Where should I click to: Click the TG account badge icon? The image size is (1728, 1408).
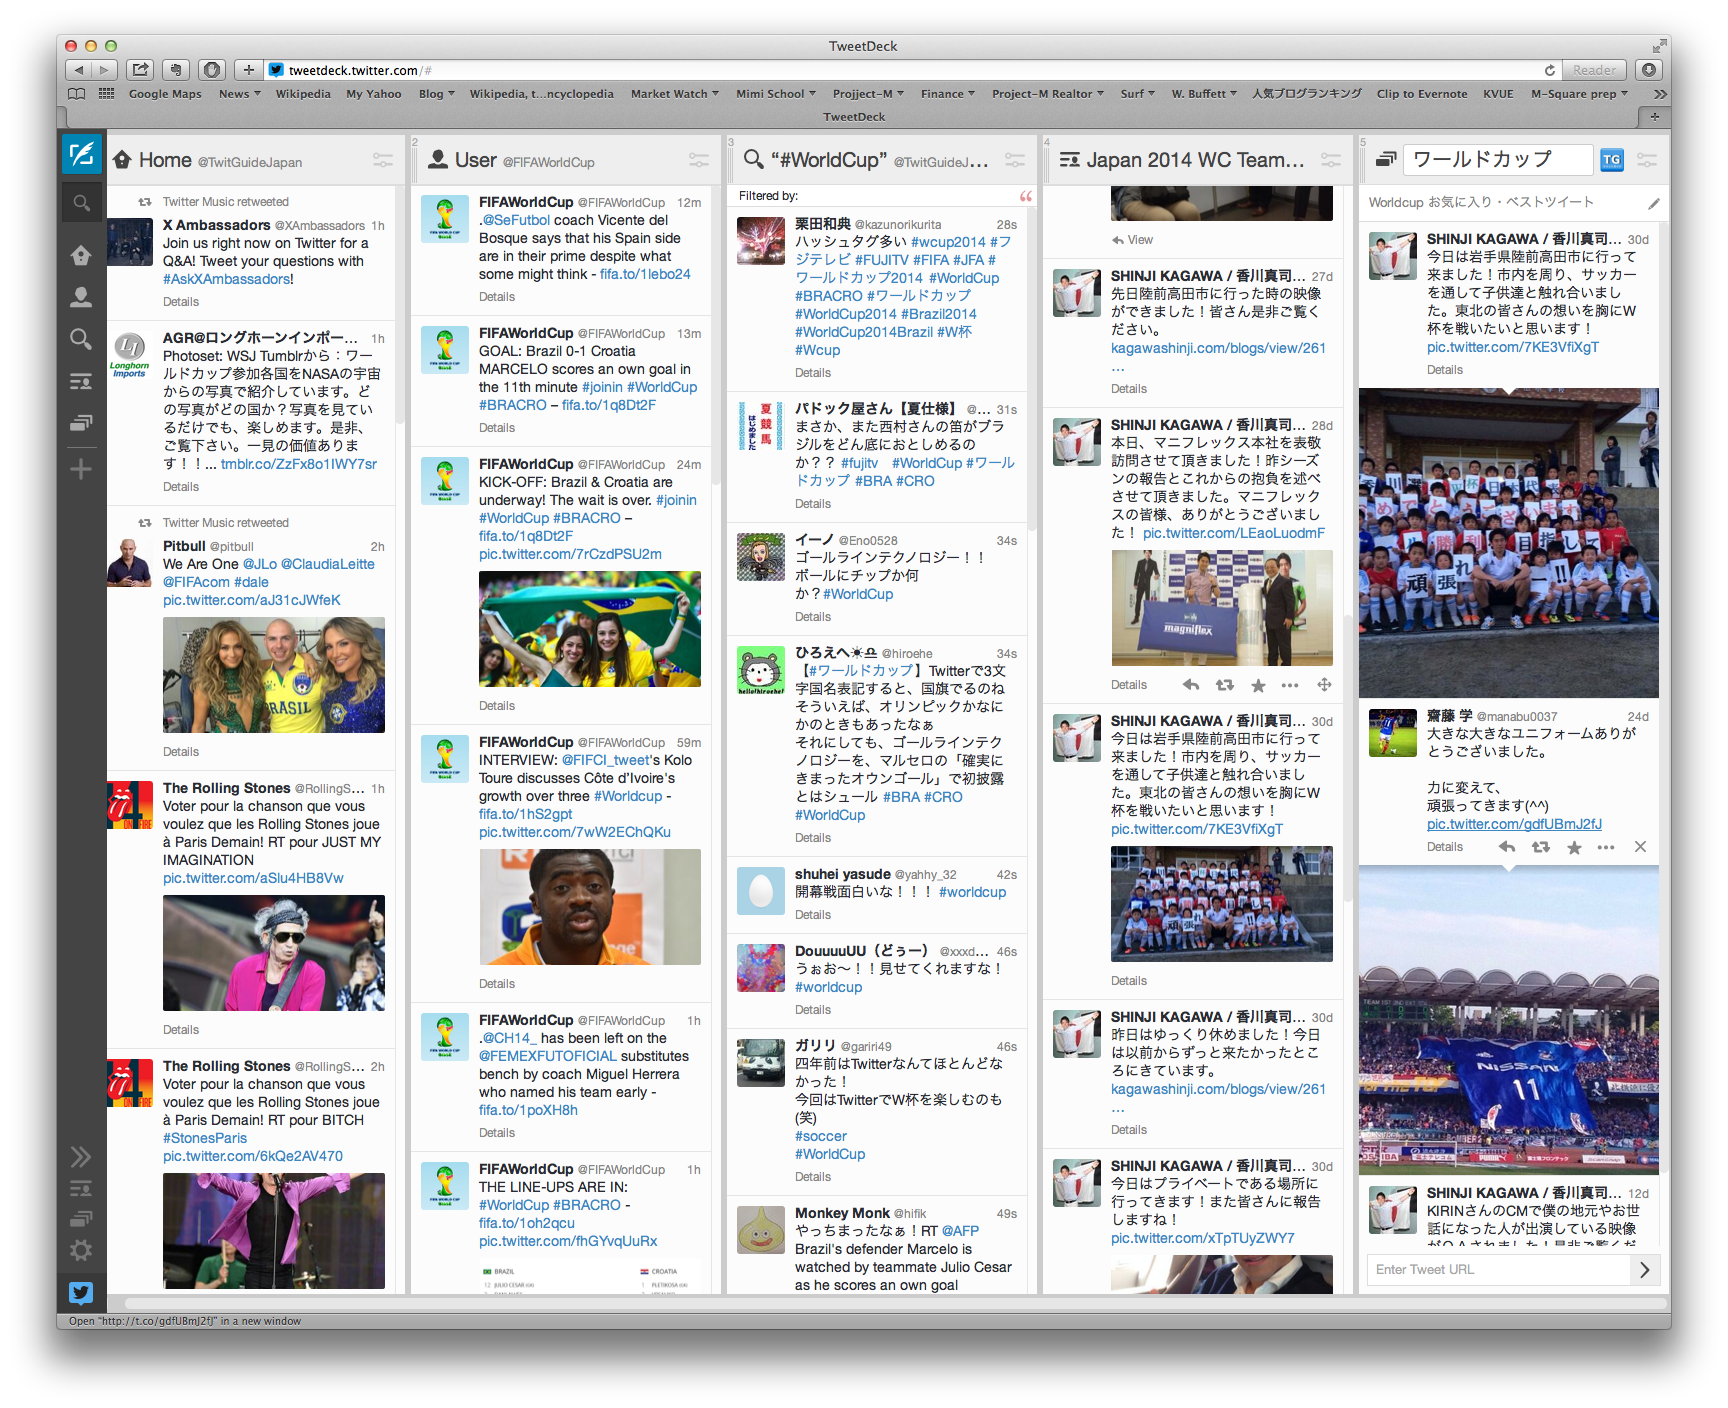point(1612,160)
